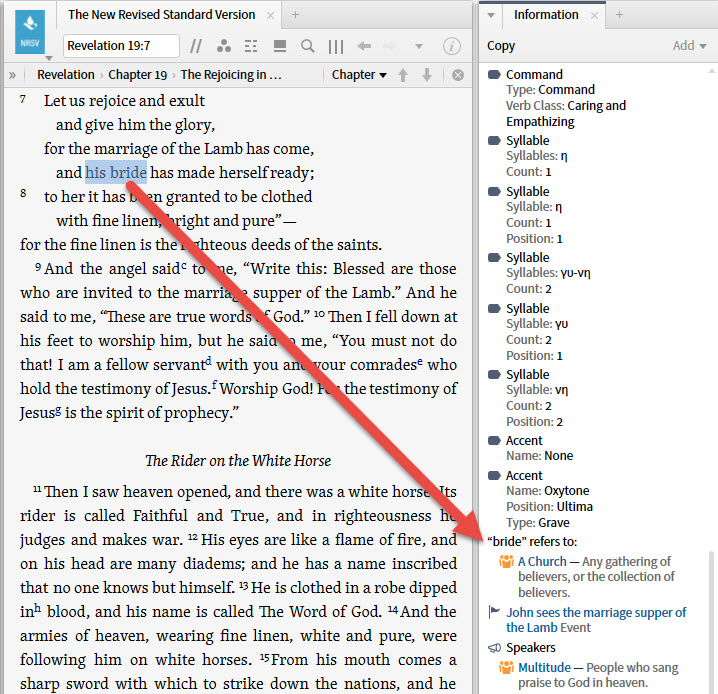718x694 pixels.
Task: Open the parallel resources slashes icon
Action: (196, 46)
